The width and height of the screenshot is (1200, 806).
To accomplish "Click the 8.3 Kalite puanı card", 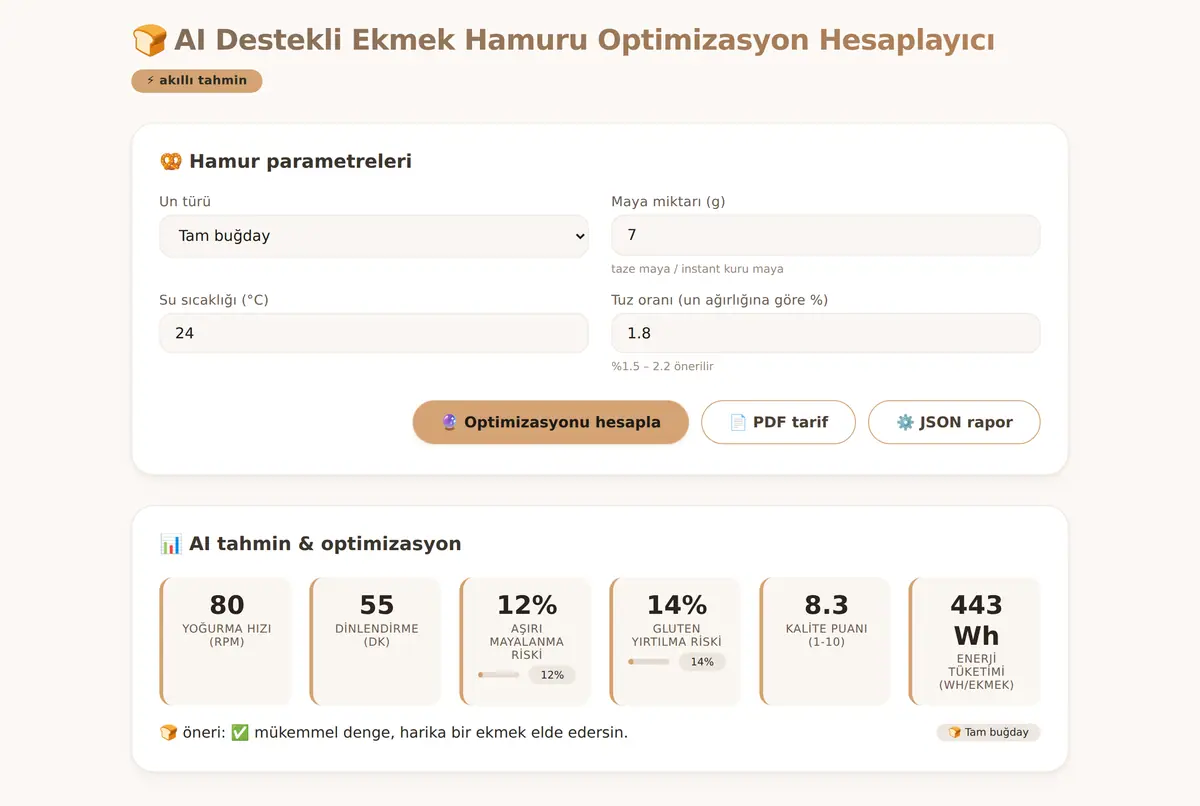I will pos(827,641).
